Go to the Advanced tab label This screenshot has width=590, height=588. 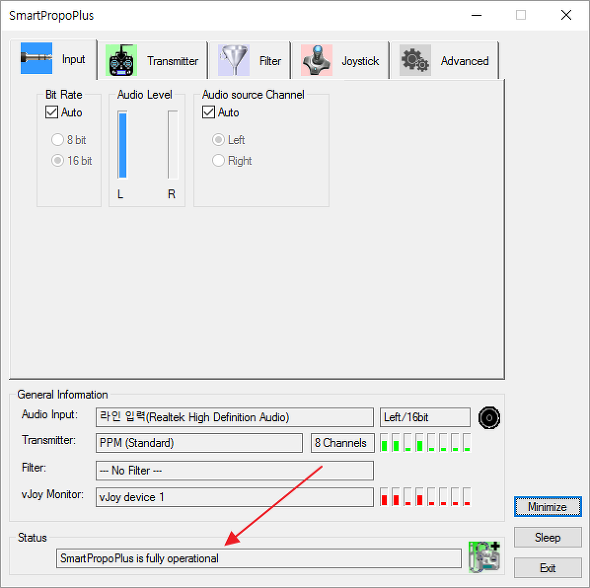(x=465, y=61)
